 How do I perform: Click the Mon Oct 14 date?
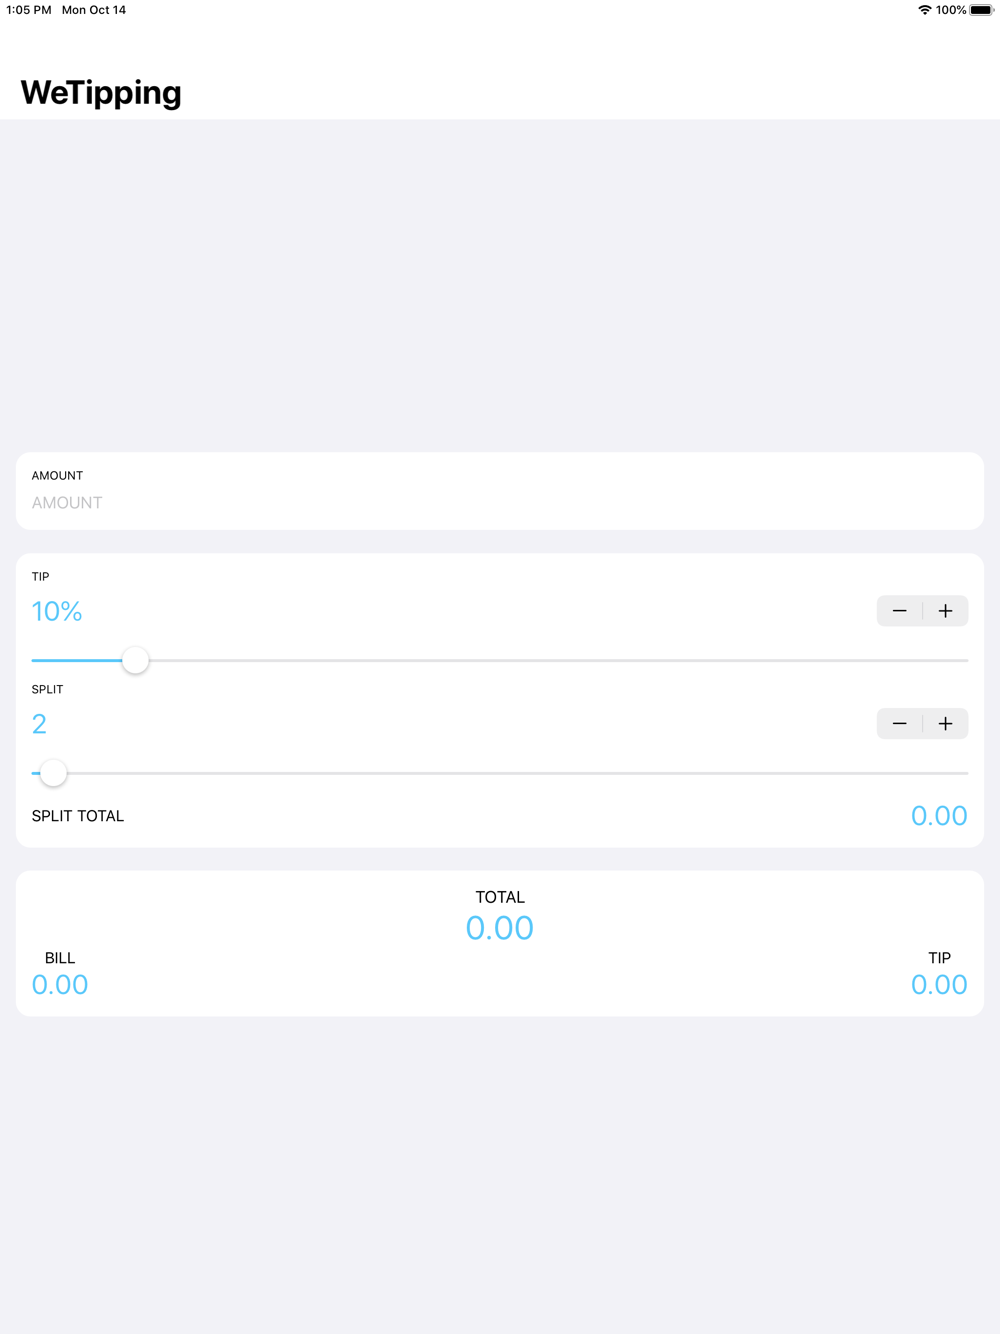pyautogui.click(x=94, y=10)
